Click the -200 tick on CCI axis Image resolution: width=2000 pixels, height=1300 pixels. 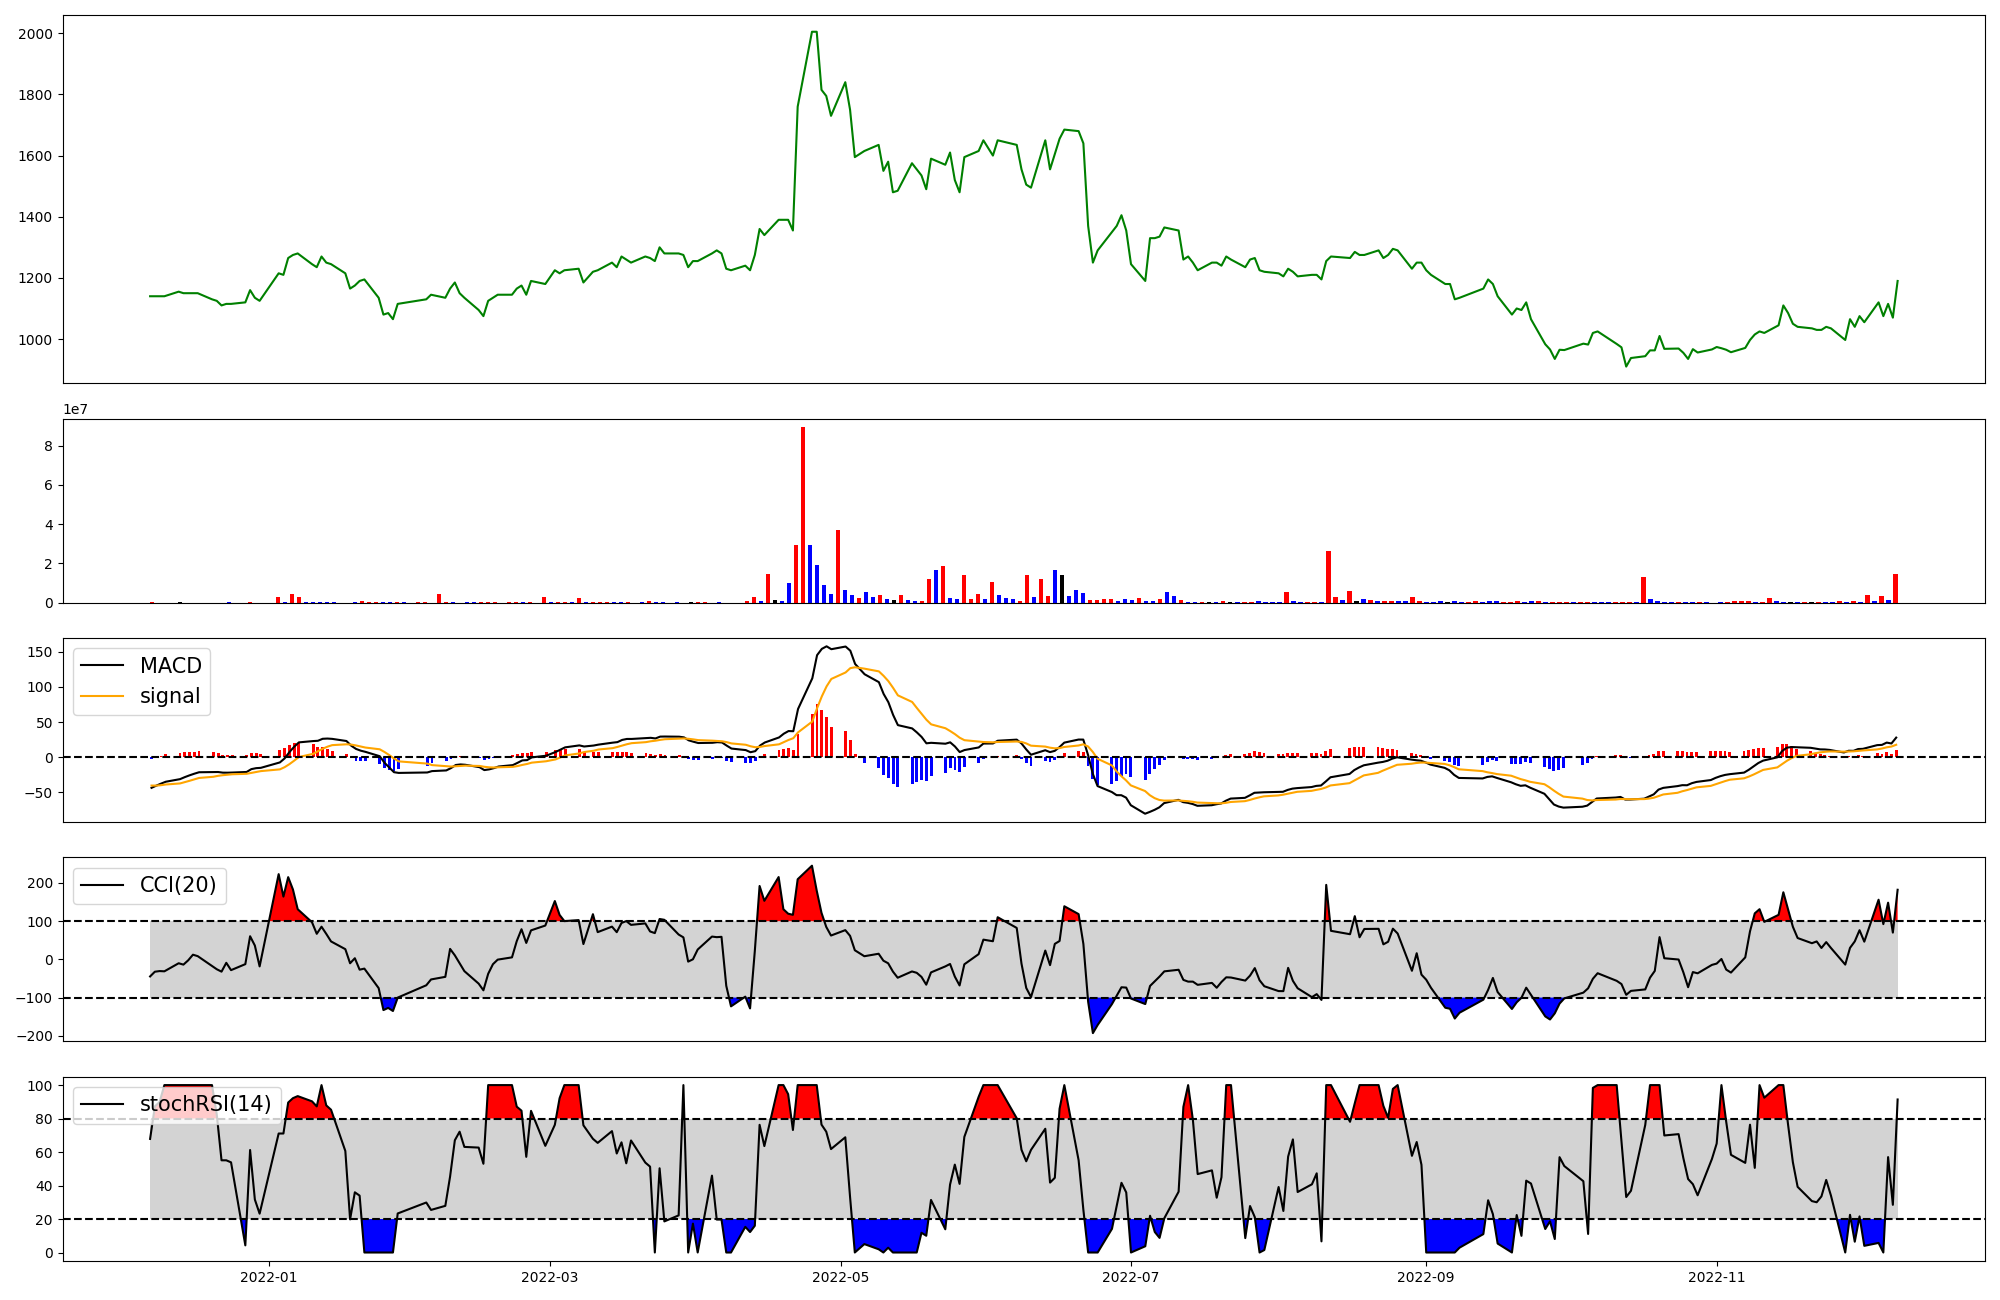tap(34, 1036)
